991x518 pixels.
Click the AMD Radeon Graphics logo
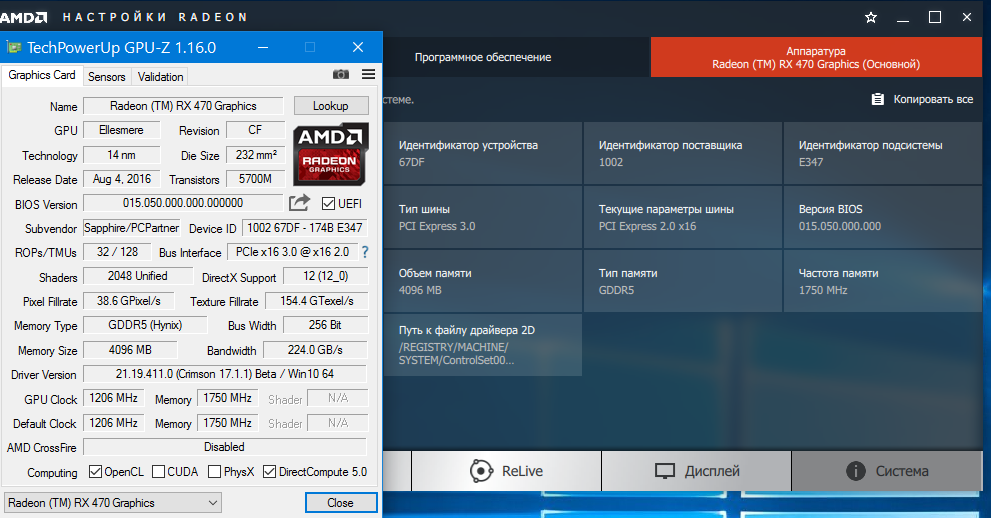point(331,154)
